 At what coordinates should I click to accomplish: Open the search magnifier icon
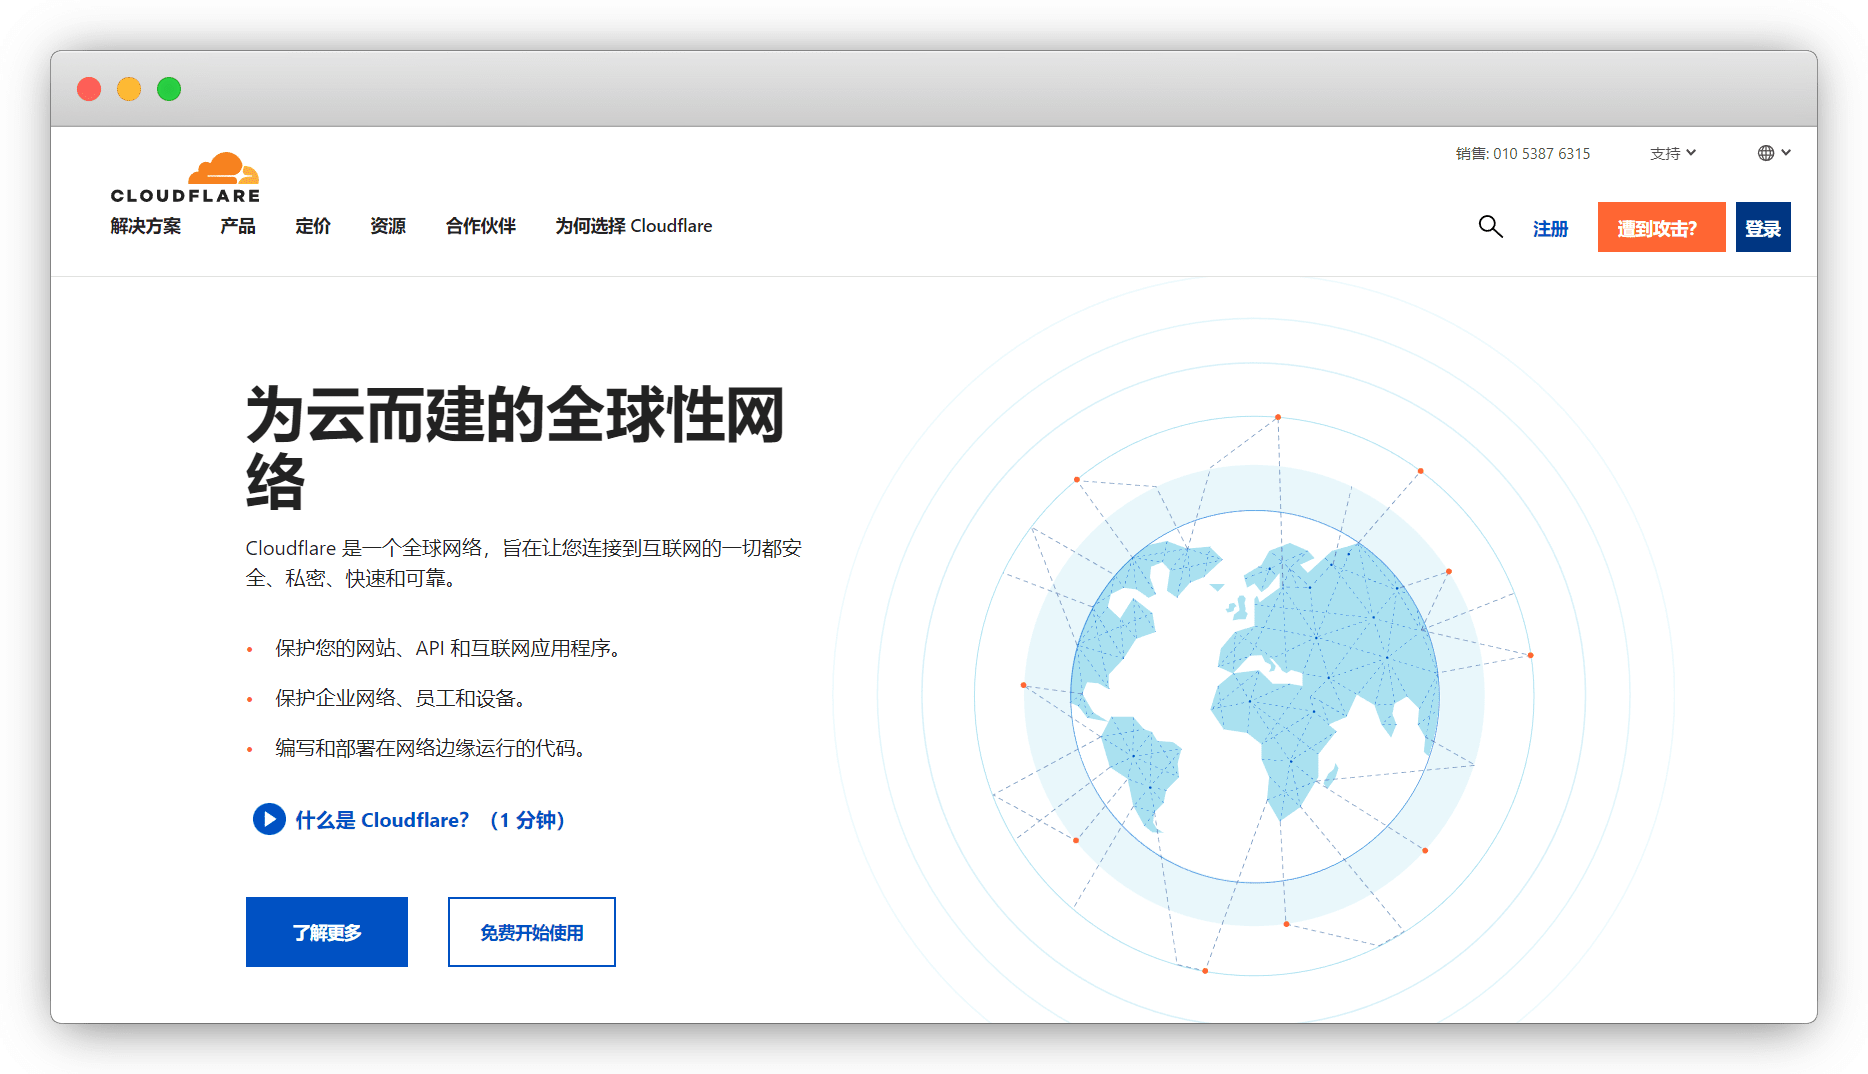(1490, 227)
